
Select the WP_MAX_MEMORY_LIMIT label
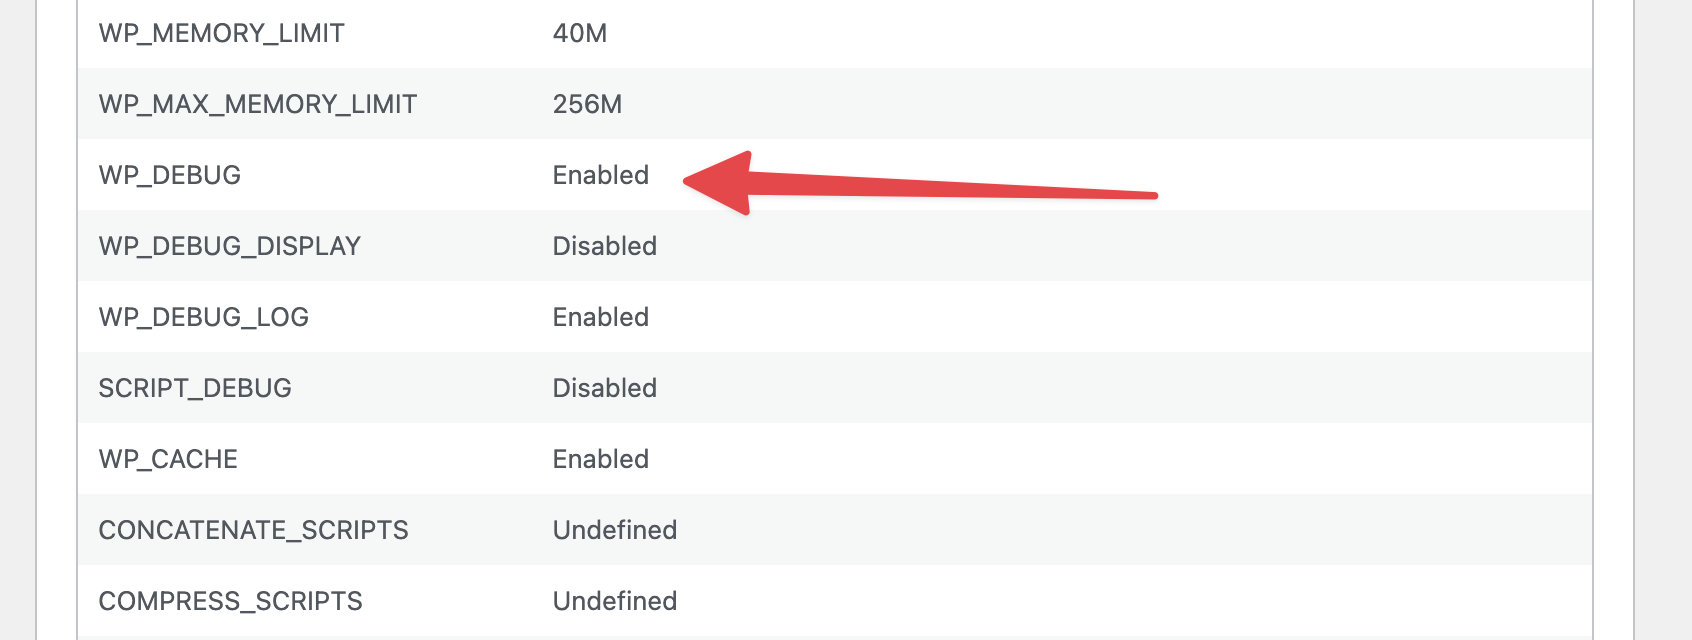[x=257, y=105]
